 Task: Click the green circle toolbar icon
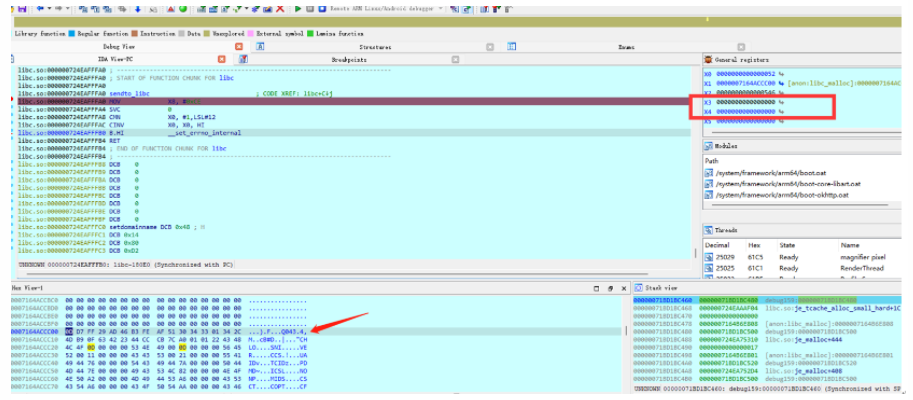[x=183, y=9]
